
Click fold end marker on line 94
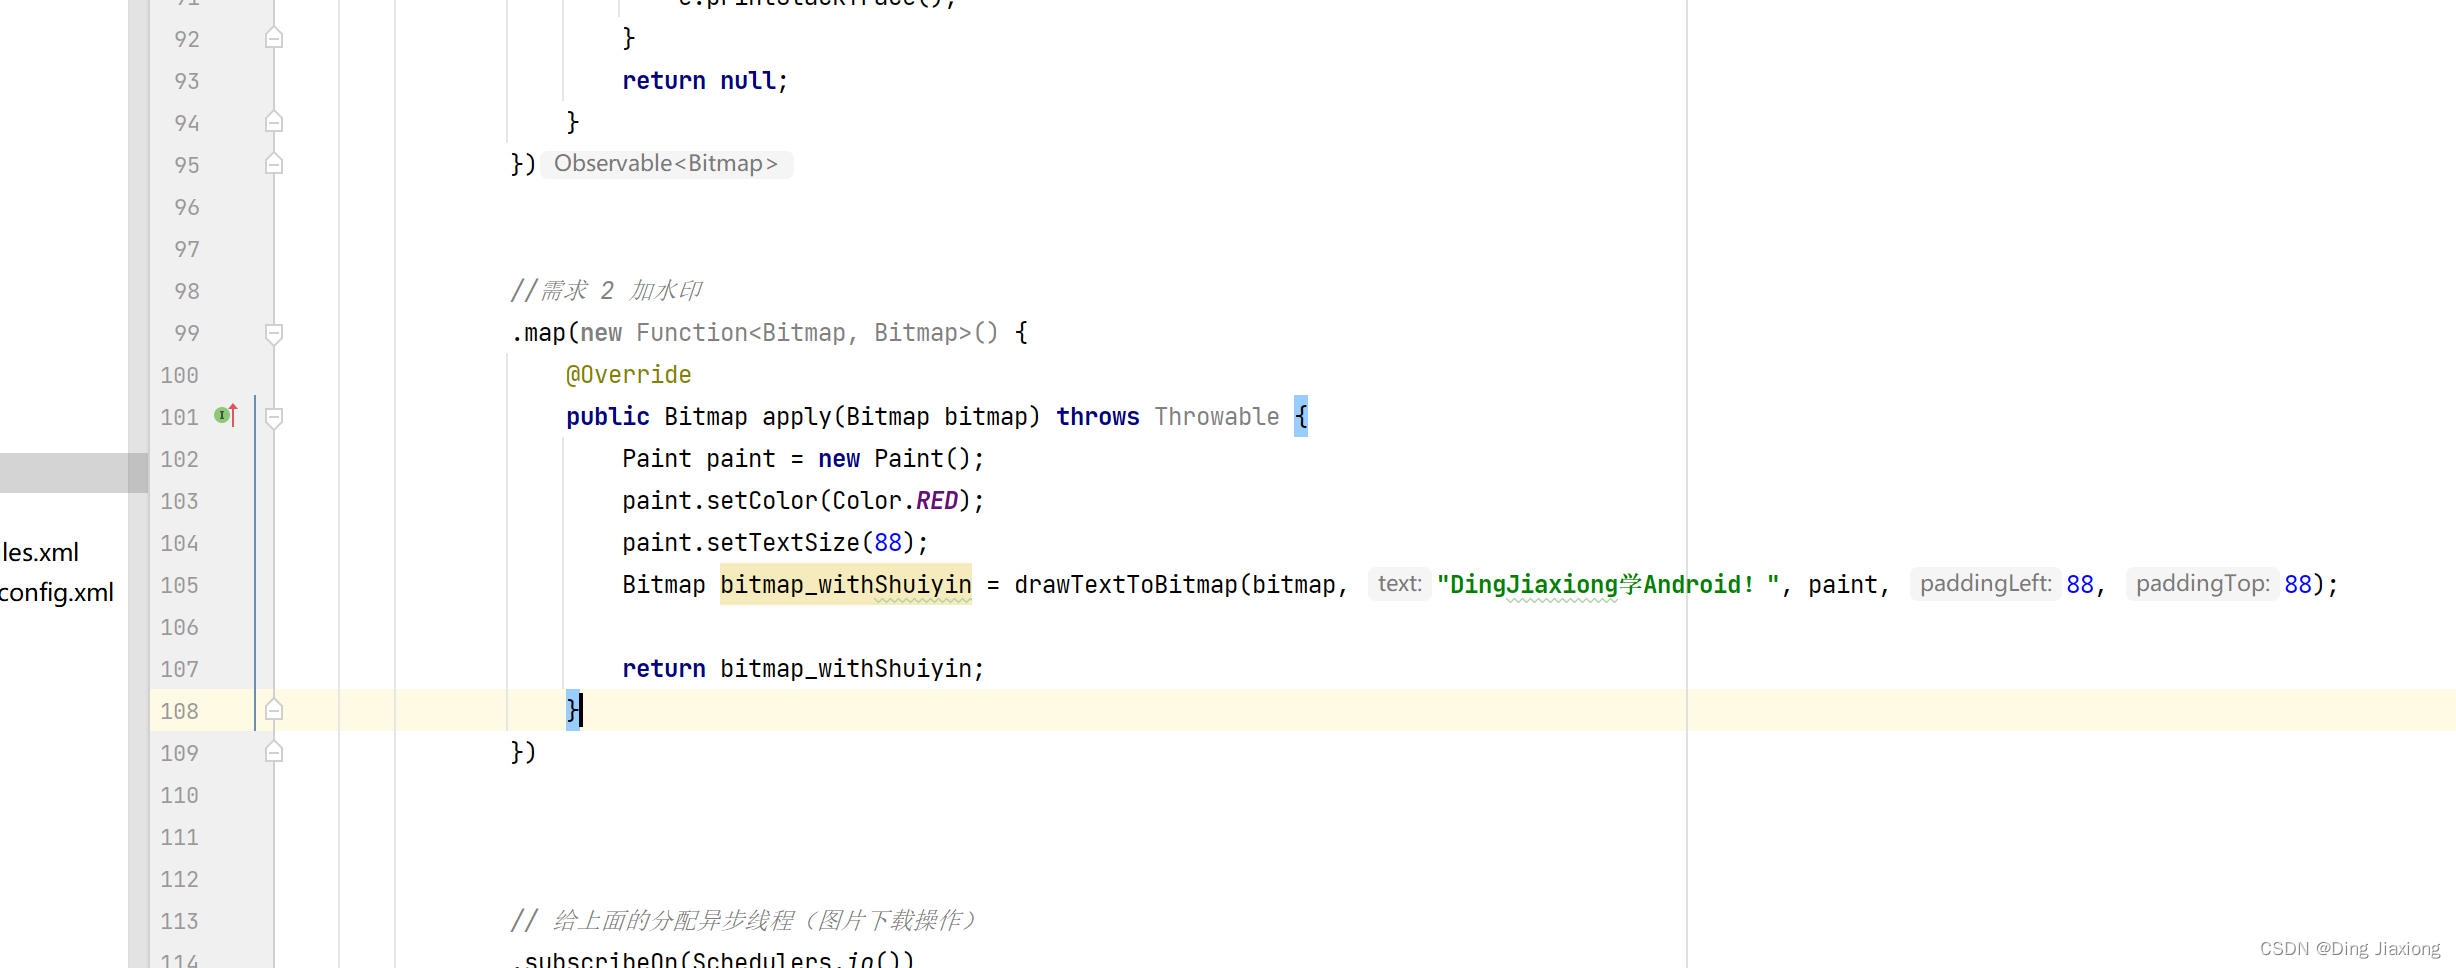tap(274, 122)
